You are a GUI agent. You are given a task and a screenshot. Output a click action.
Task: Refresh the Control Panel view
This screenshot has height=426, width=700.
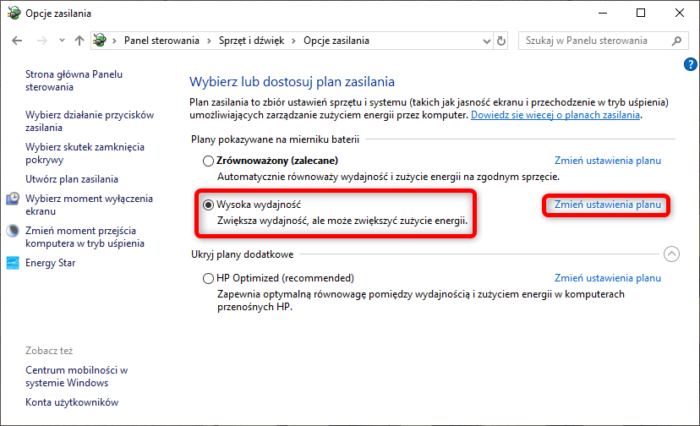coord(501,41)
